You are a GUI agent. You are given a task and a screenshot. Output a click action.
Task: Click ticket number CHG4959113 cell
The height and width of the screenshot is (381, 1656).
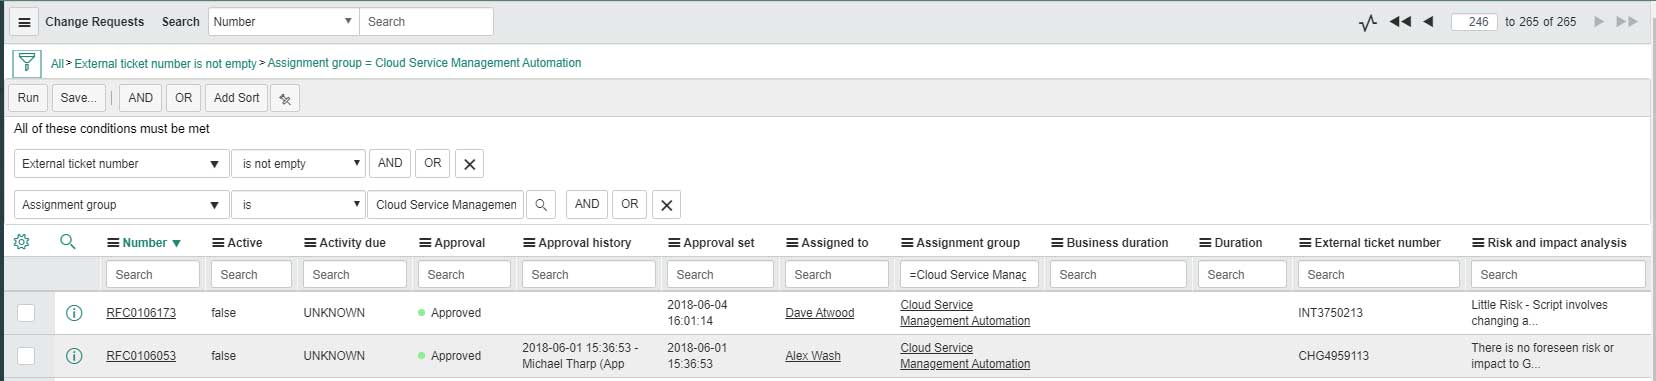pos(1333,356)
